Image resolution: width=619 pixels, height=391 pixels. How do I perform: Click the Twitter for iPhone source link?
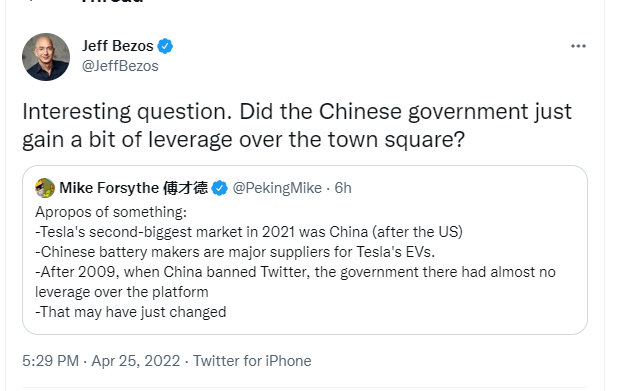tap(252, 361)
